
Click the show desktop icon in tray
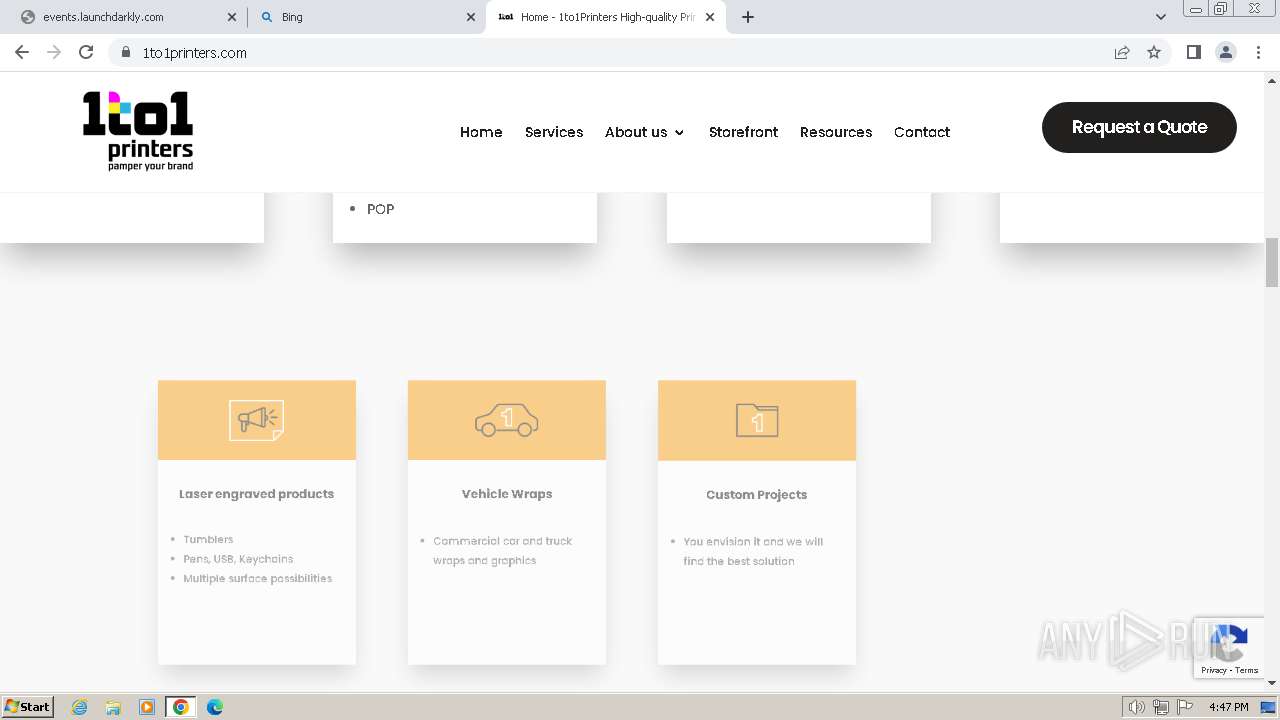[1268, 707]
